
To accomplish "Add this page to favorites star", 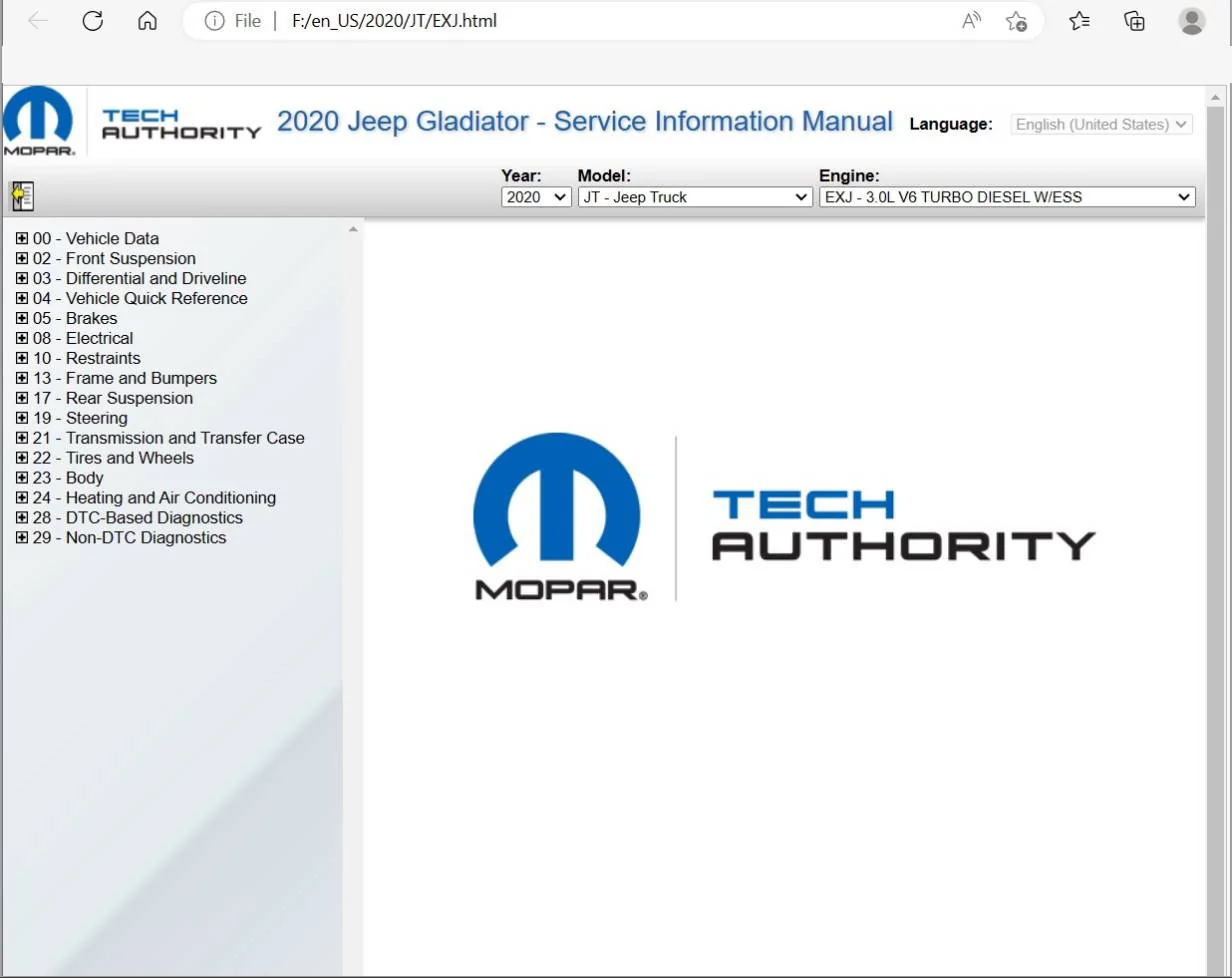I will tap(1016, 21).
